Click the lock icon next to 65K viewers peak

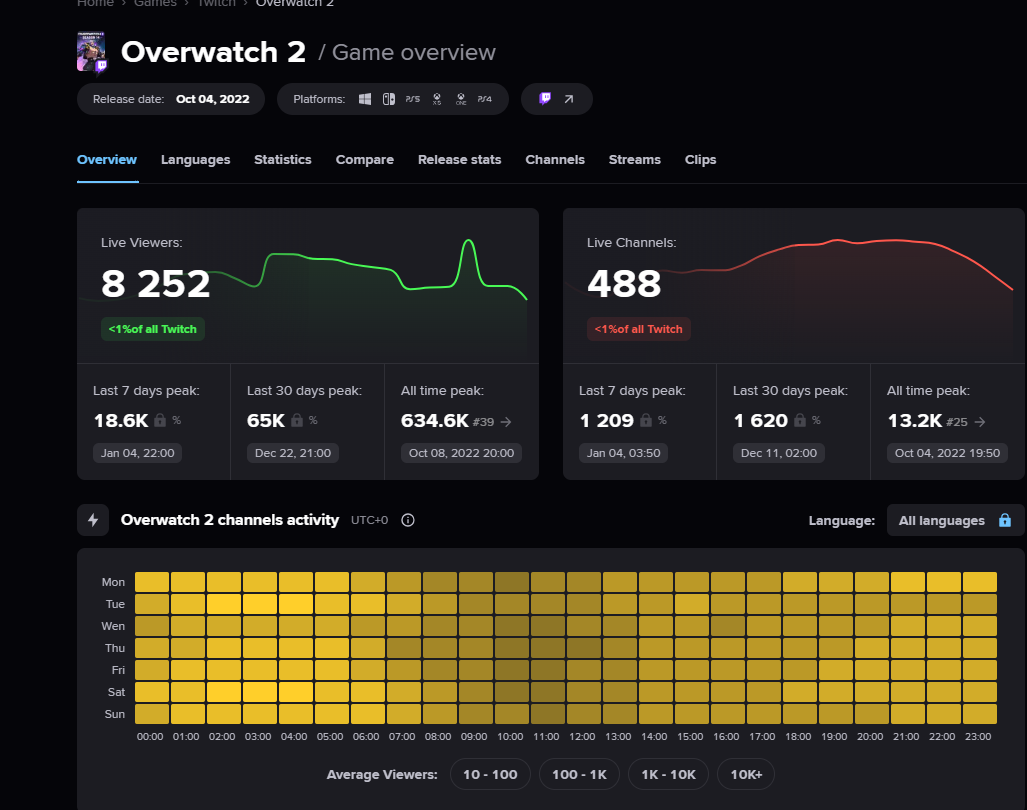pos(297,420)
